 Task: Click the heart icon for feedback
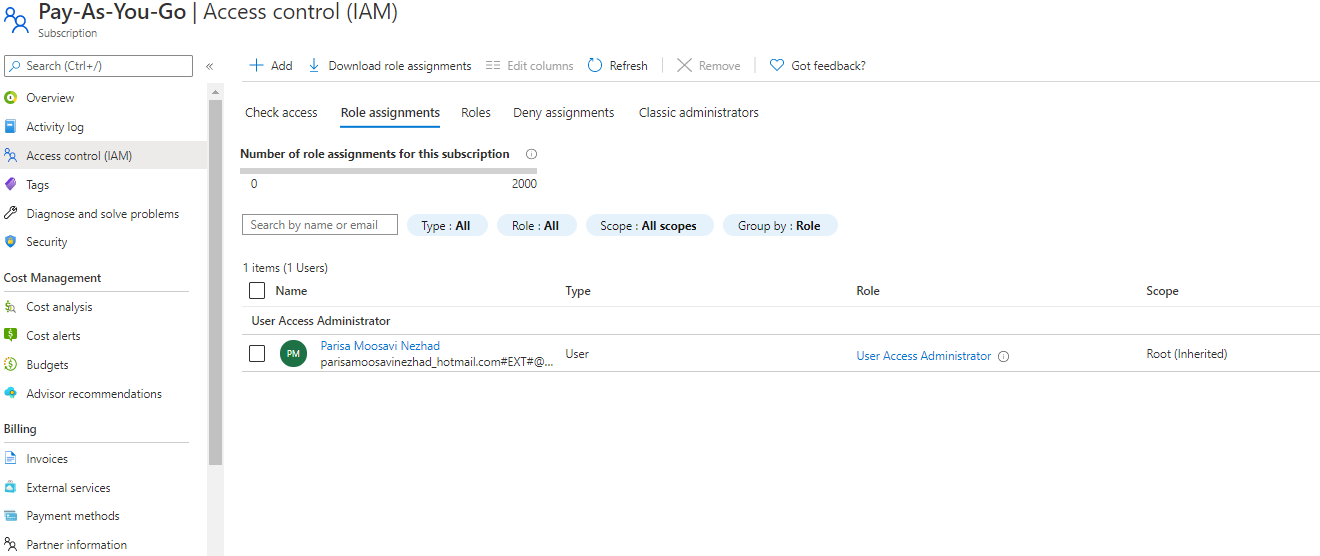pos(777,65)
